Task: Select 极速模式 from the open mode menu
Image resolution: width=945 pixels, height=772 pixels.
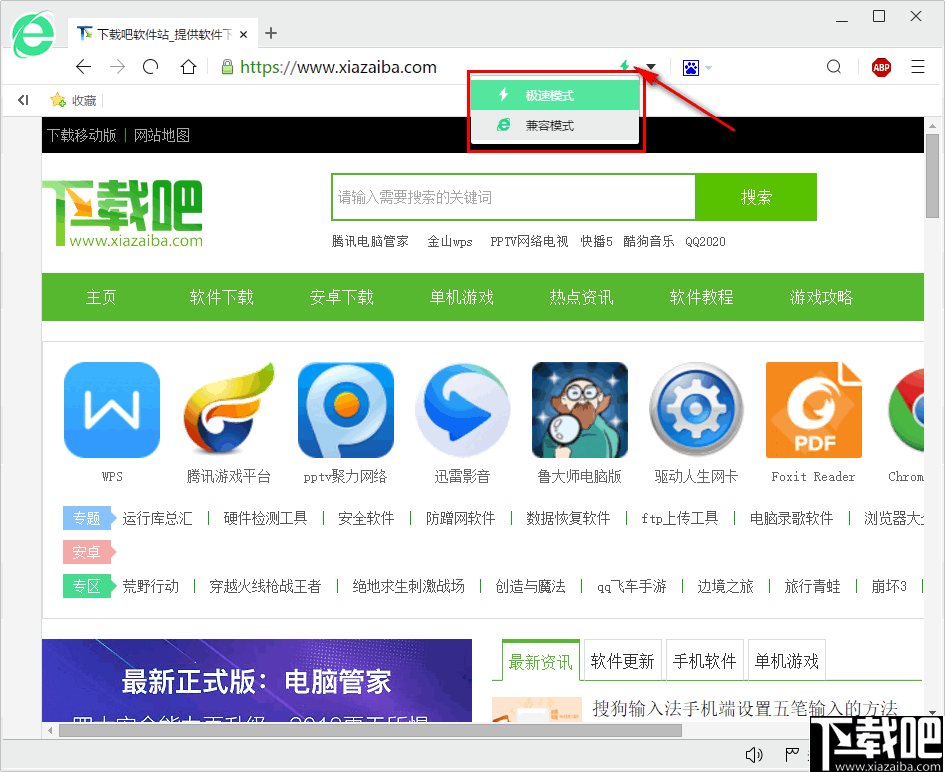Action: [x=555, y=94]
